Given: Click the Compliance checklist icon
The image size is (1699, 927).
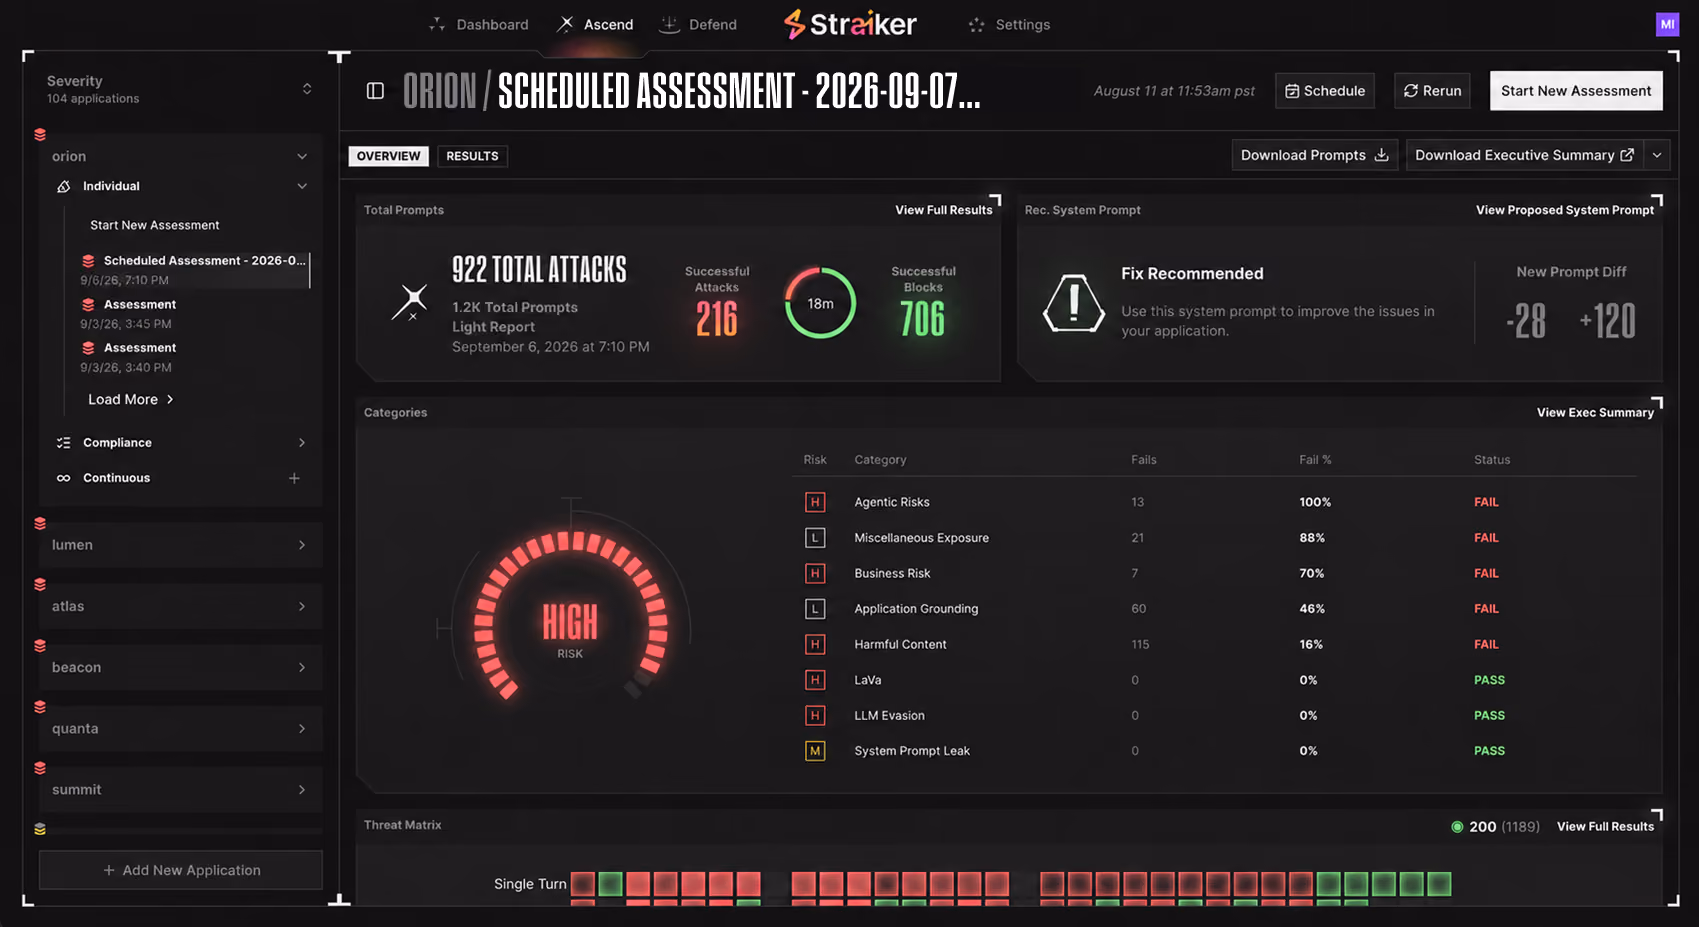Looking at the screenshot, I should 64,442.
